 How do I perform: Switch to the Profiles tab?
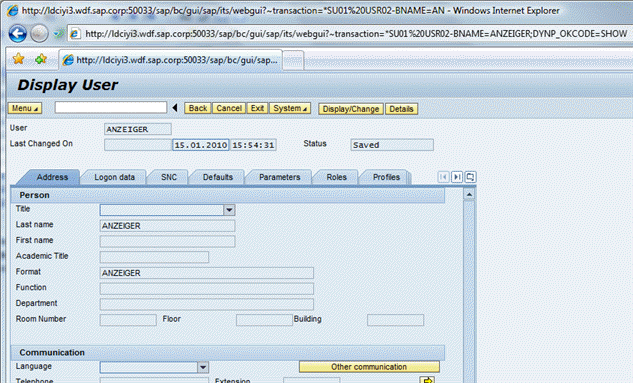(x=386, y=177)
